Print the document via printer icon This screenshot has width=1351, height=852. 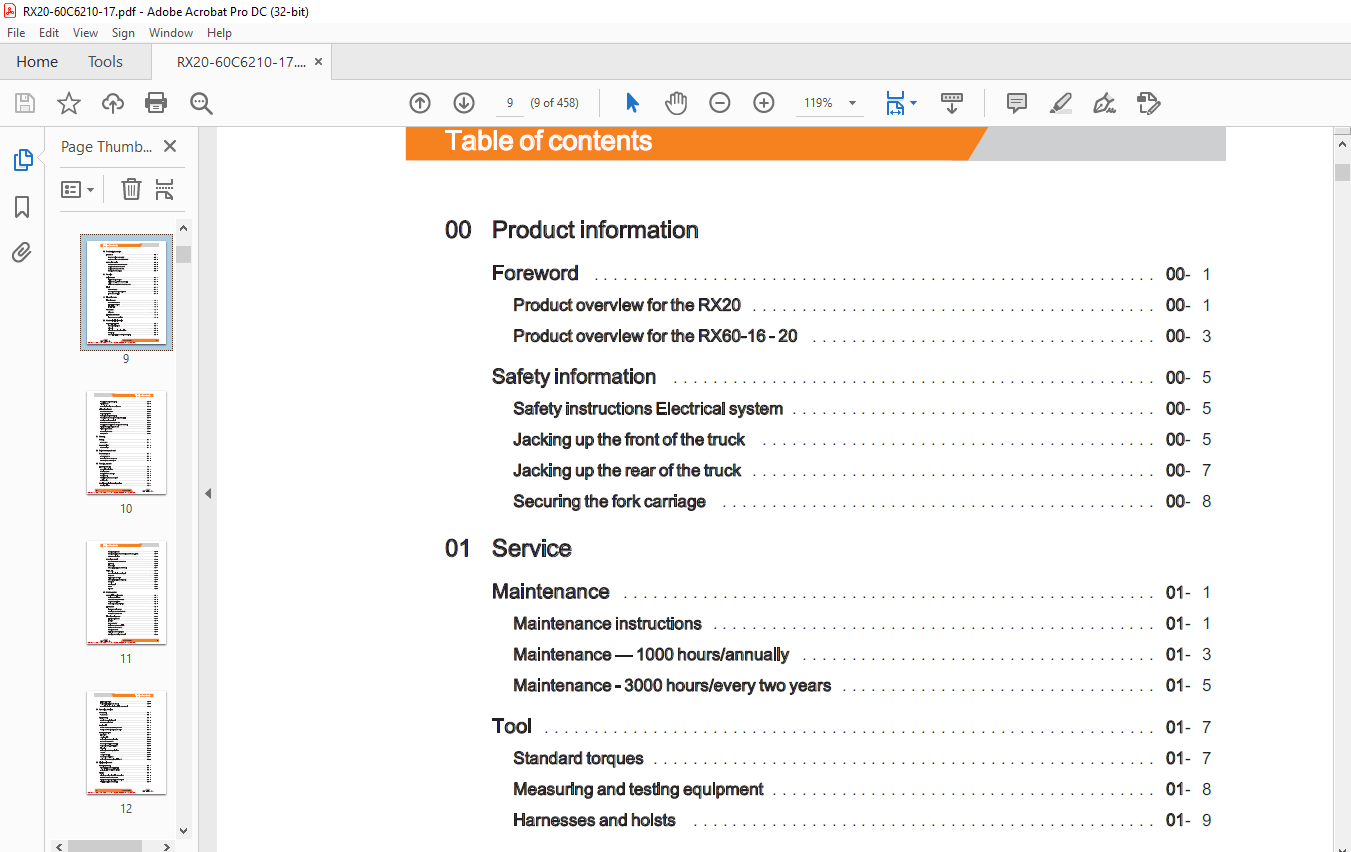coord(156,103)
